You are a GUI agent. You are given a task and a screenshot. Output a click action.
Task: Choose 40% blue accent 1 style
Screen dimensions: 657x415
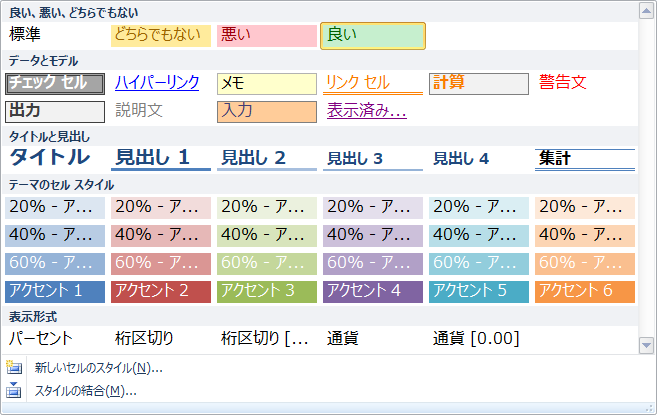pos(55,236)
